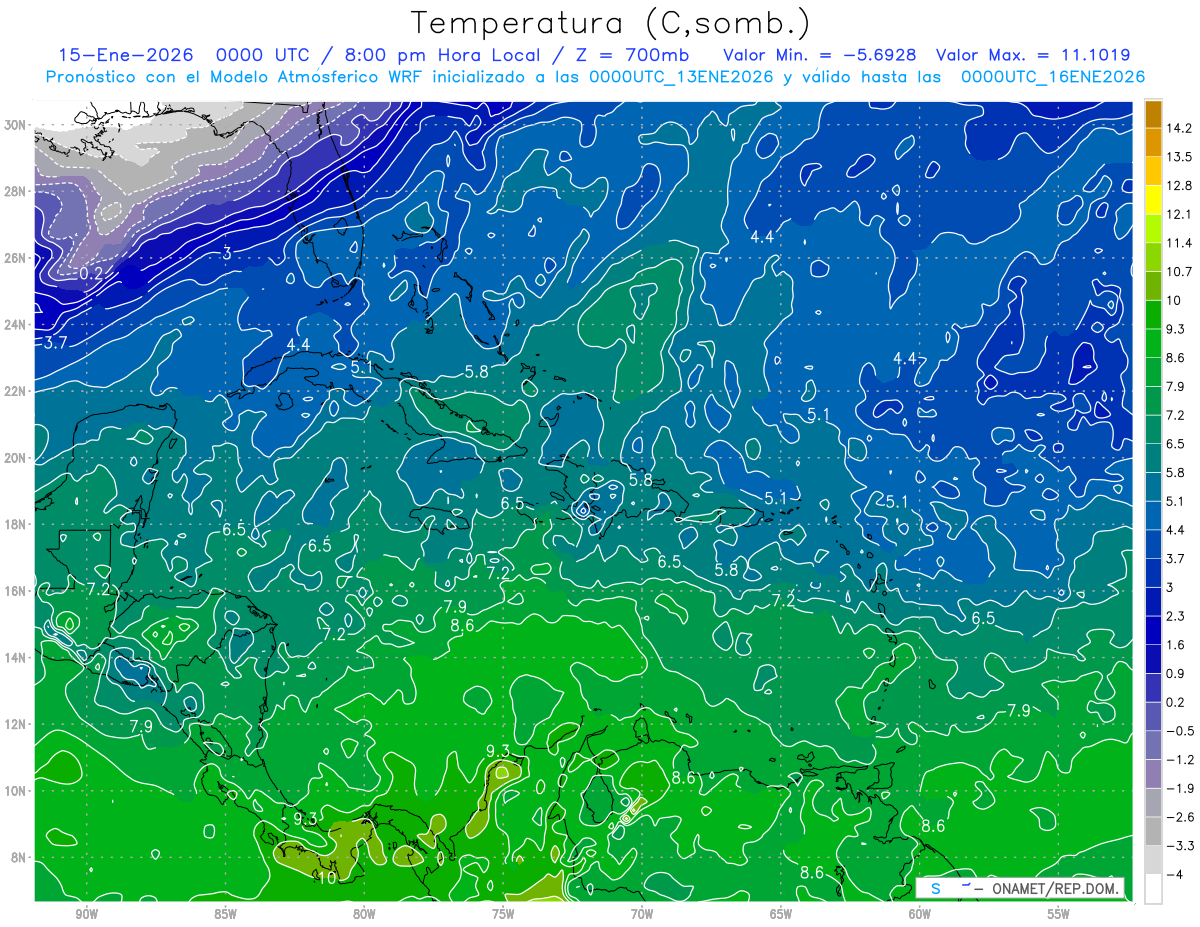
Task: Click the 16N latitude axis label
Action: click(x=16, y=591)
